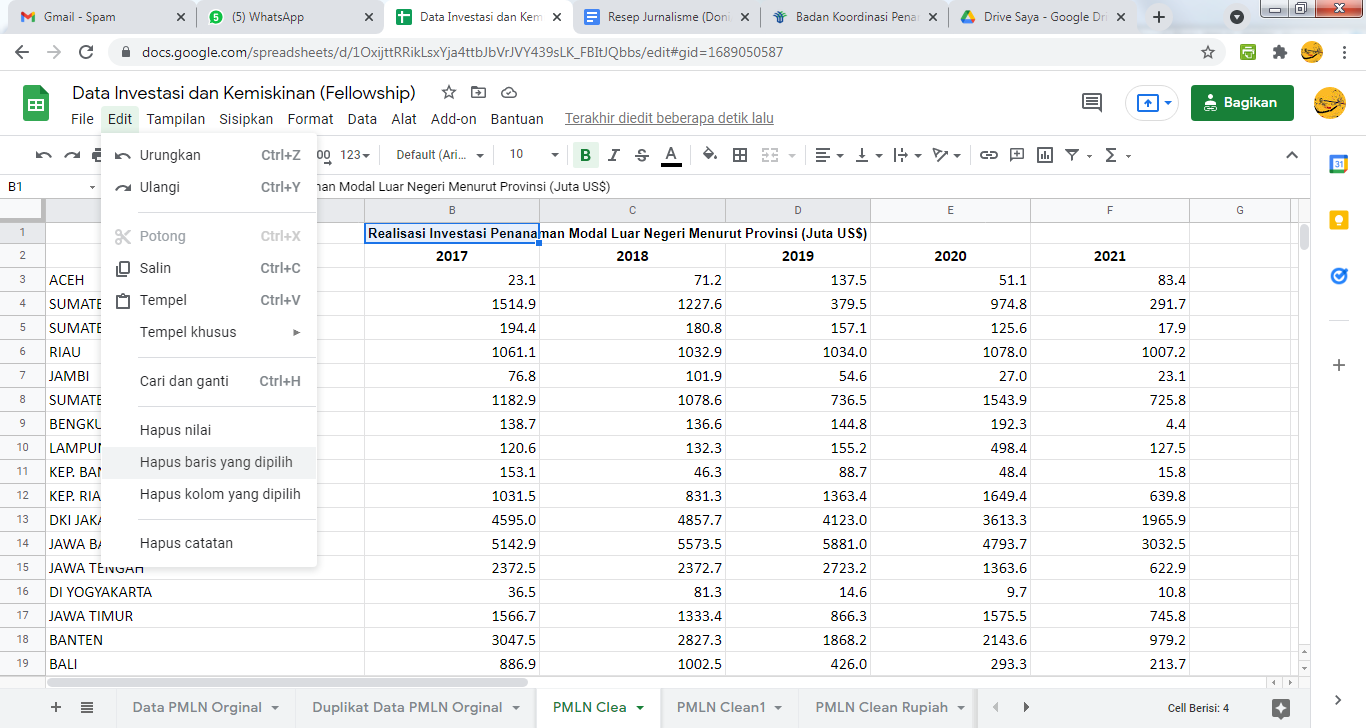
Task: Select Cari dan ganti menu entry
Action: tap(184, 381)
